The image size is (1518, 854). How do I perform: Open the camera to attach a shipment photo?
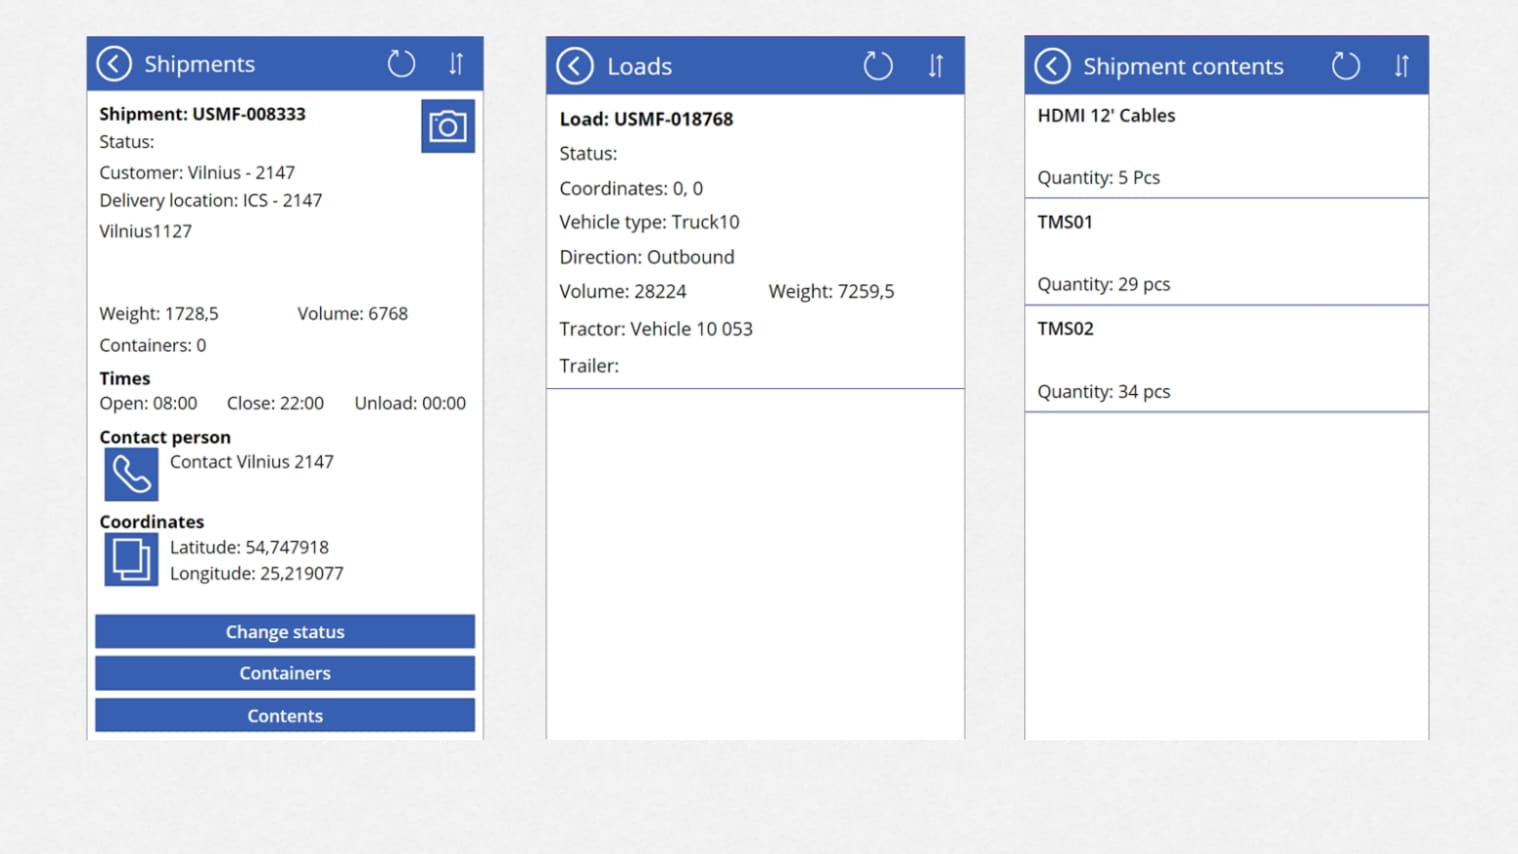[448, 126]
